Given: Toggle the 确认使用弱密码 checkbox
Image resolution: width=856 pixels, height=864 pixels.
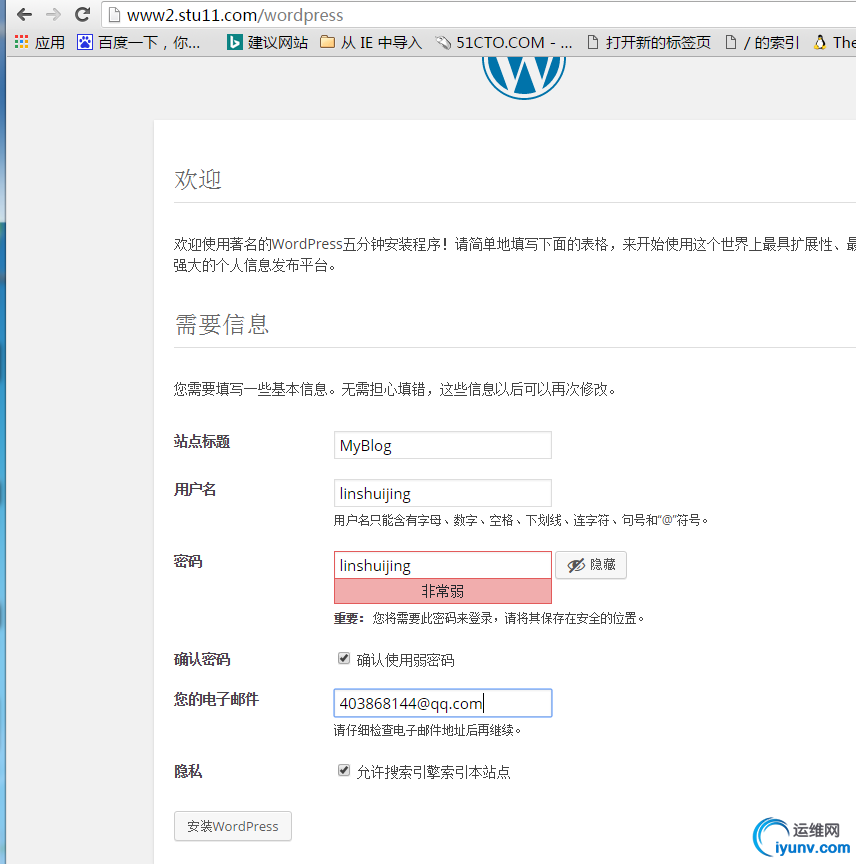Looking at the screenshot, I should pyautogui.click(x=344, y=658).
